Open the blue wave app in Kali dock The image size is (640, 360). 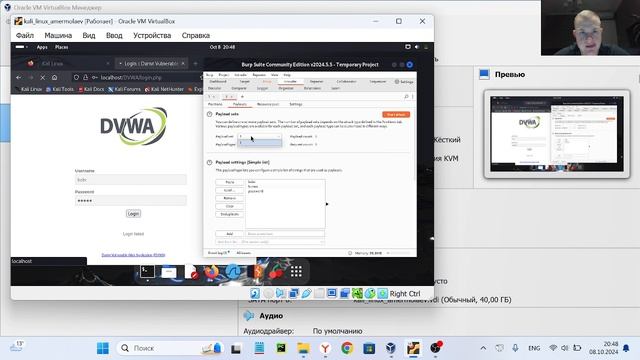(233, 271)
